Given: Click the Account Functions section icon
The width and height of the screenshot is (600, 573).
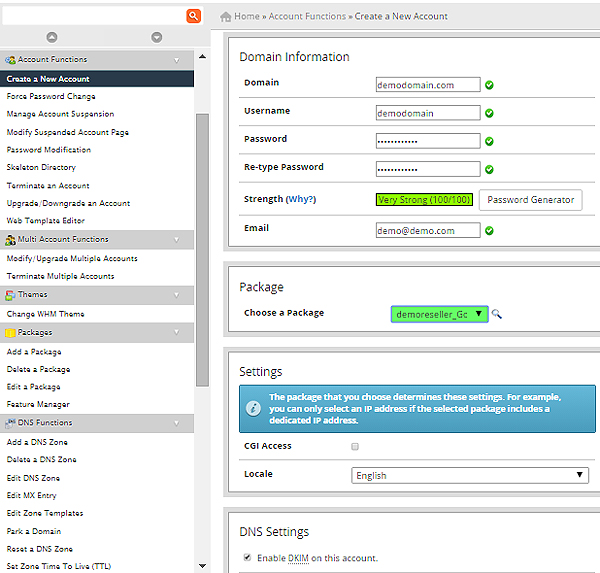Looking at the screenshot, I should pyautogui.click(x=10, y=60).
